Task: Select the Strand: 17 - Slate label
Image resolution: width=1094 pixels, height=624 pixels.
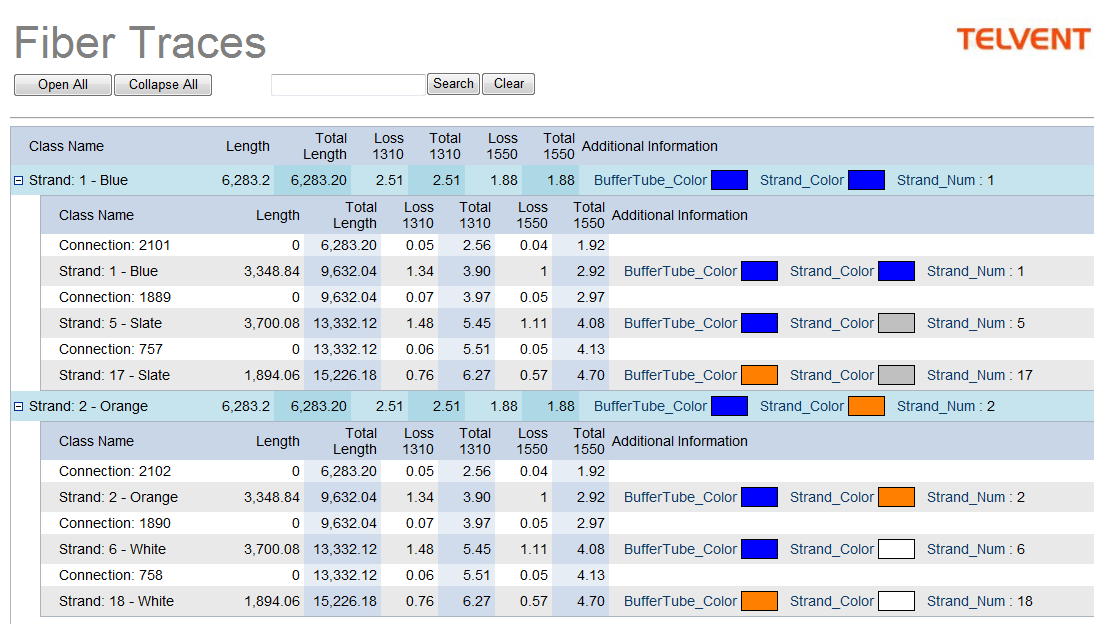Action: coord(114,375)
